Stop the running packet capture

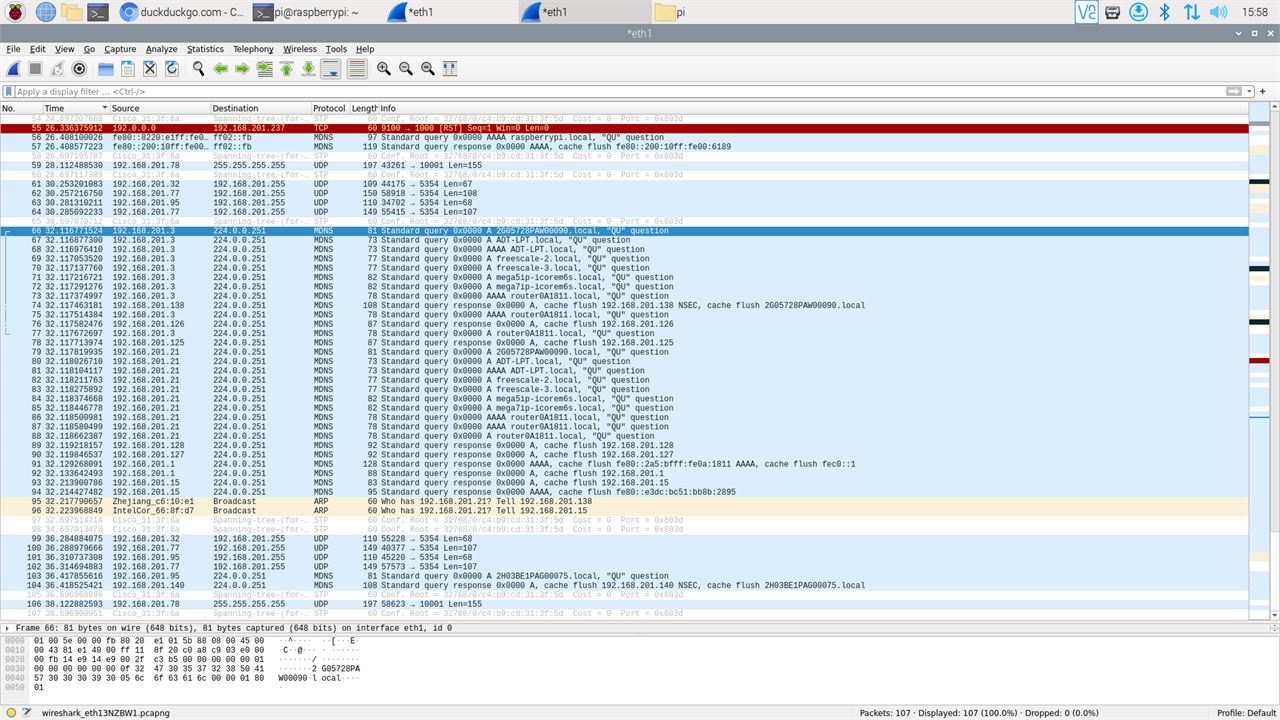pos(35,69)
